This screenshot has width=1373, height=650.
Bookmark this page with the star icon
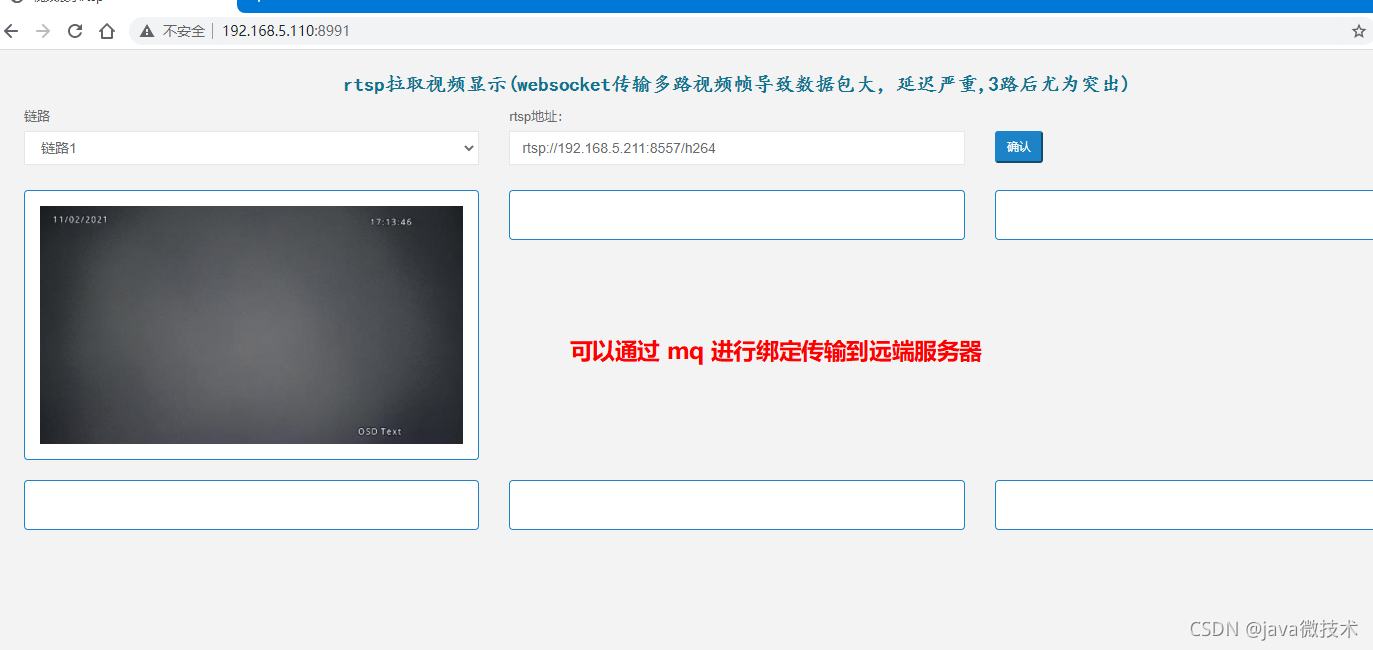[x=1358, y=31]
